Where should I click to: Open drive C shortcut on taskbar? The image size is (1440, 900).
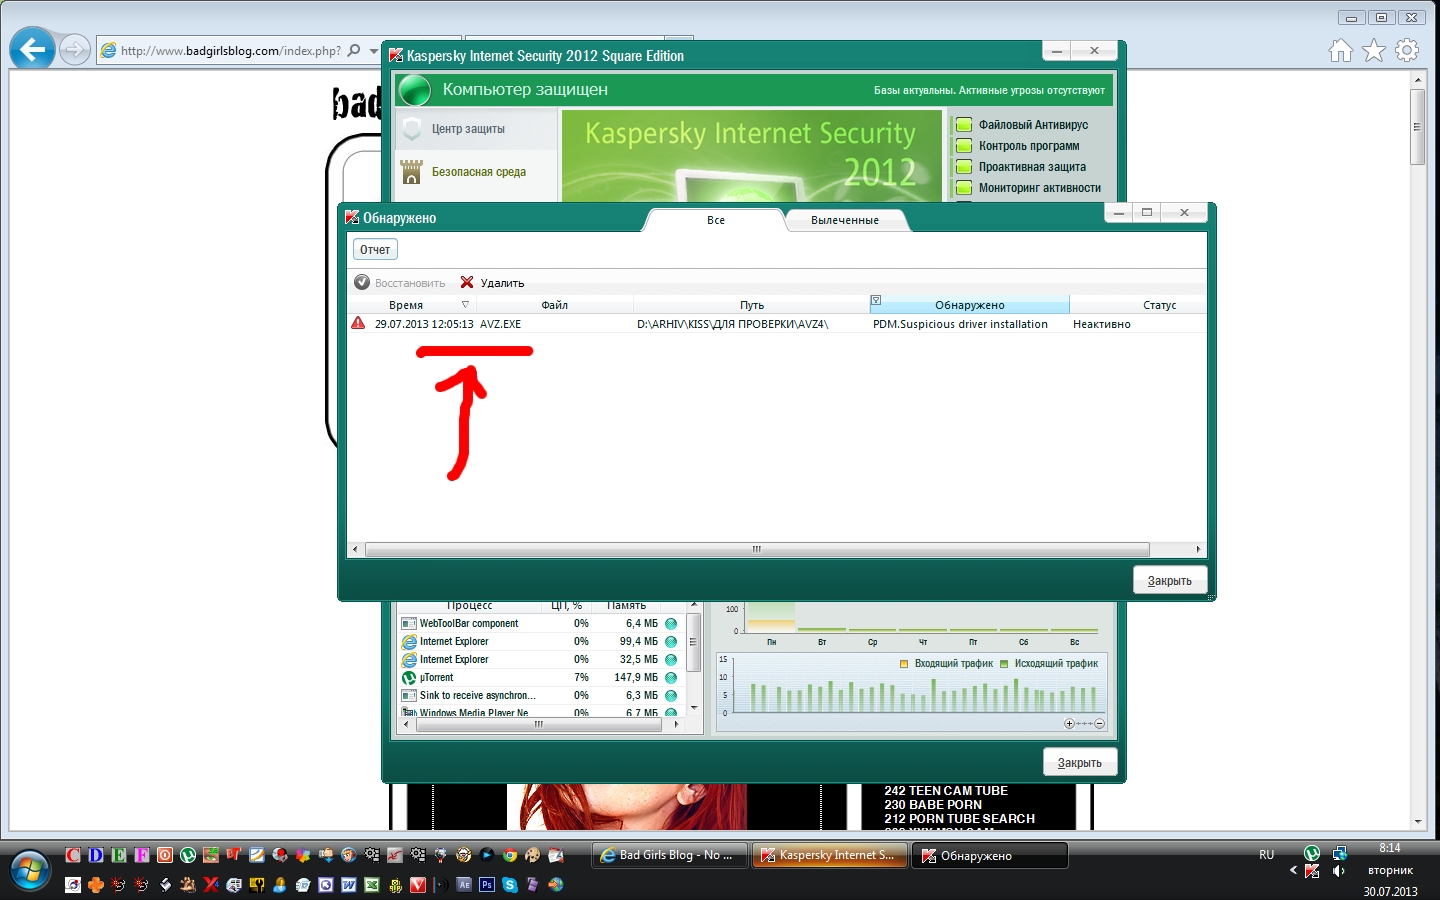(x=73, y=855)
